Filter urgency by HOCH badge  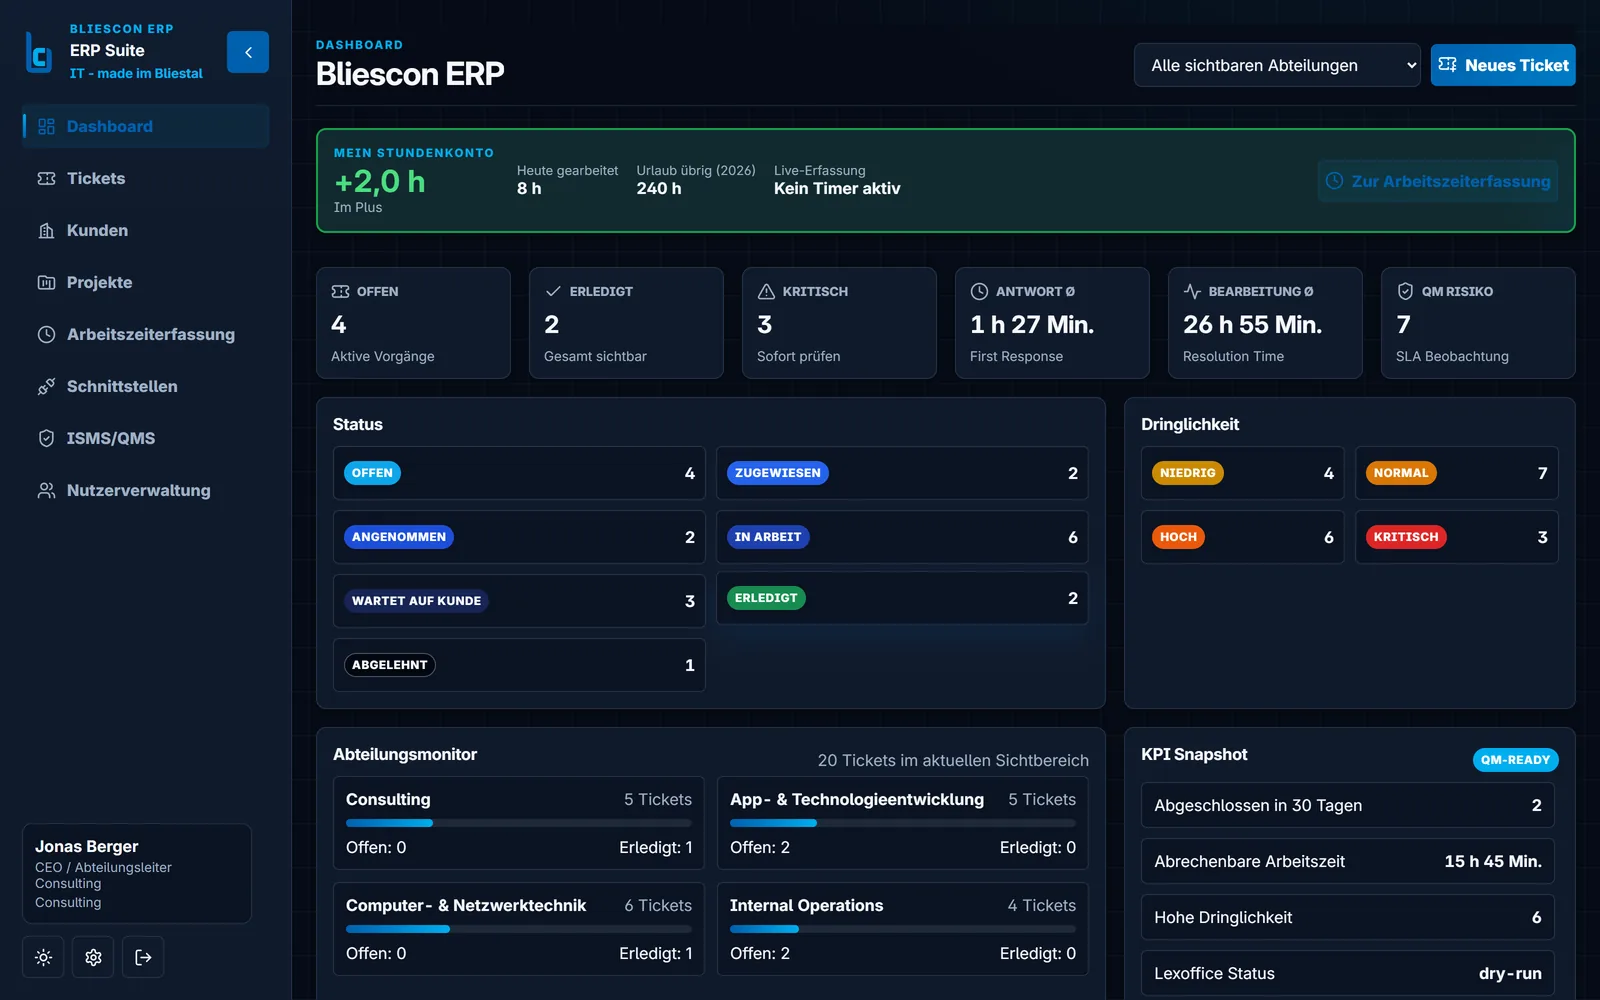(x=1178, y=537)
